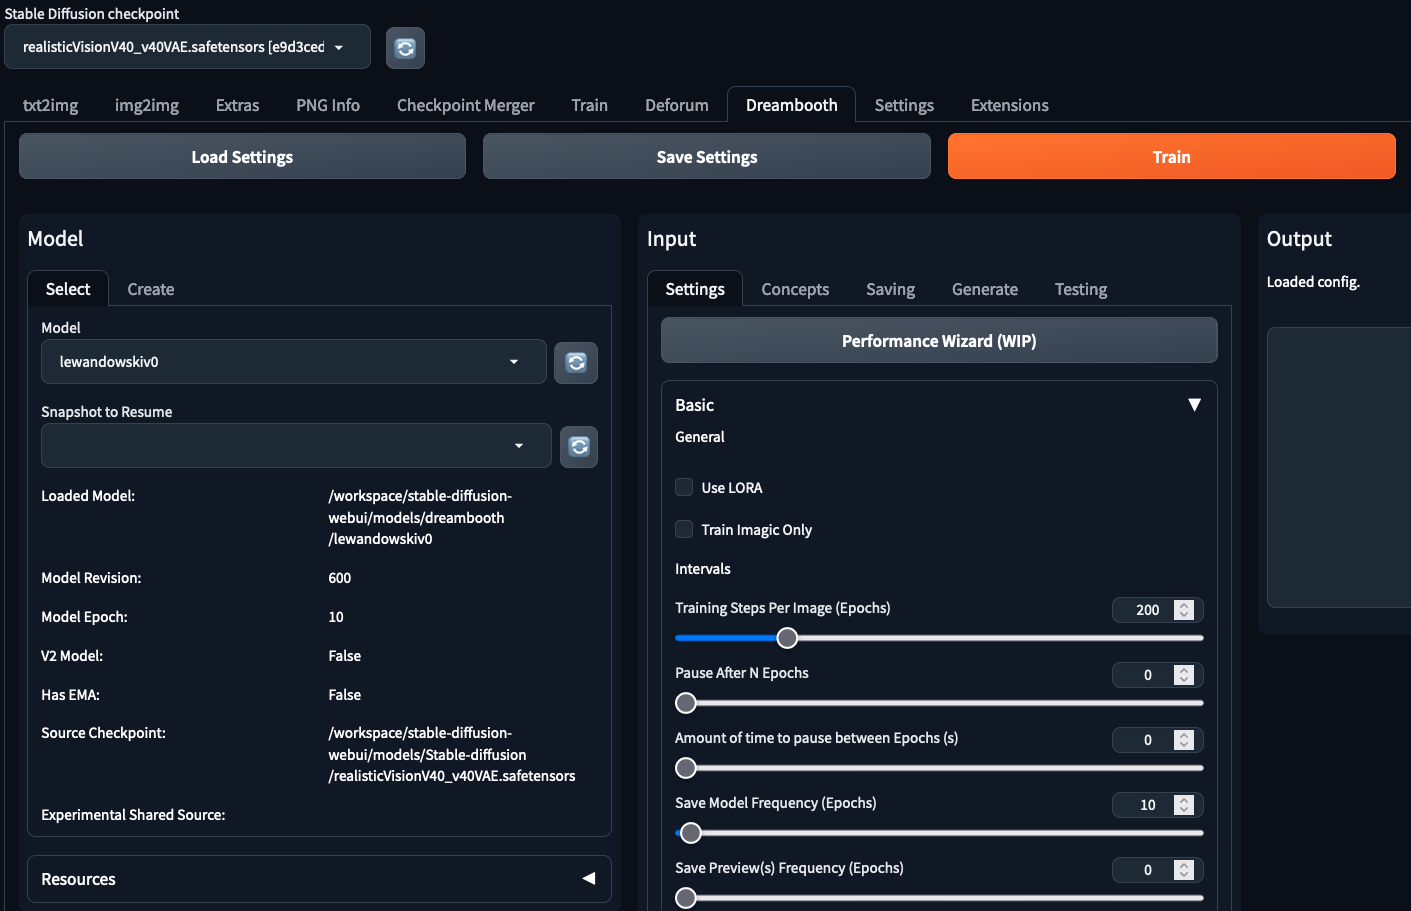Switch to the Create model tab
The width and height of the screenshot is (1411, 911).
click(151, 289)
